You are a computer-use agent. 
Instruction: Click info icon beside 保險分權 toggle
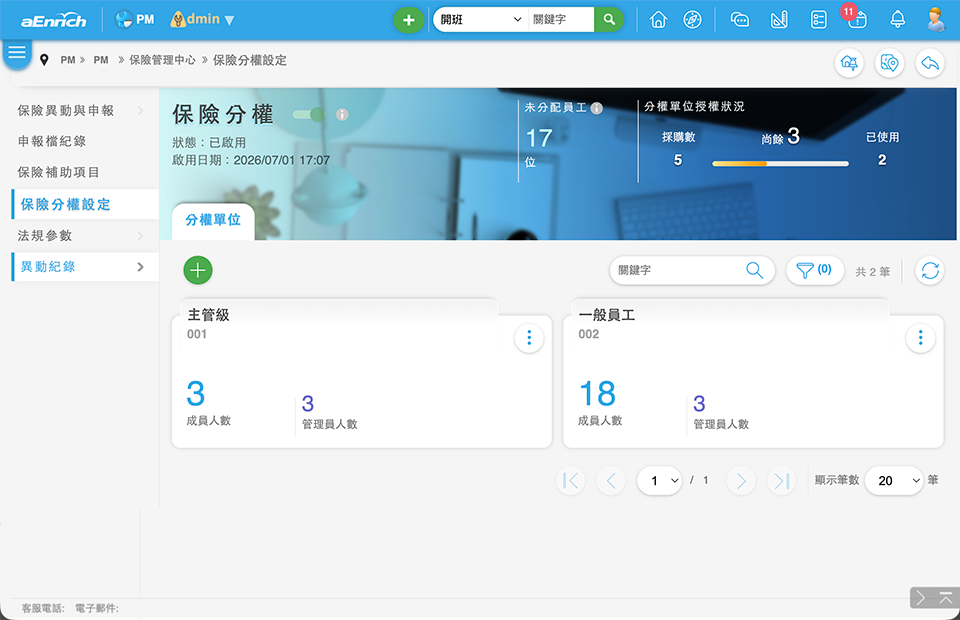tap(342, 114)
